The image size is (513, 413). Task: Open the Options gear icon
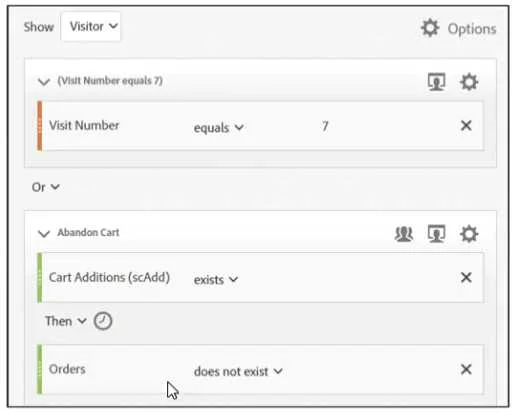[x=430, y=28]
